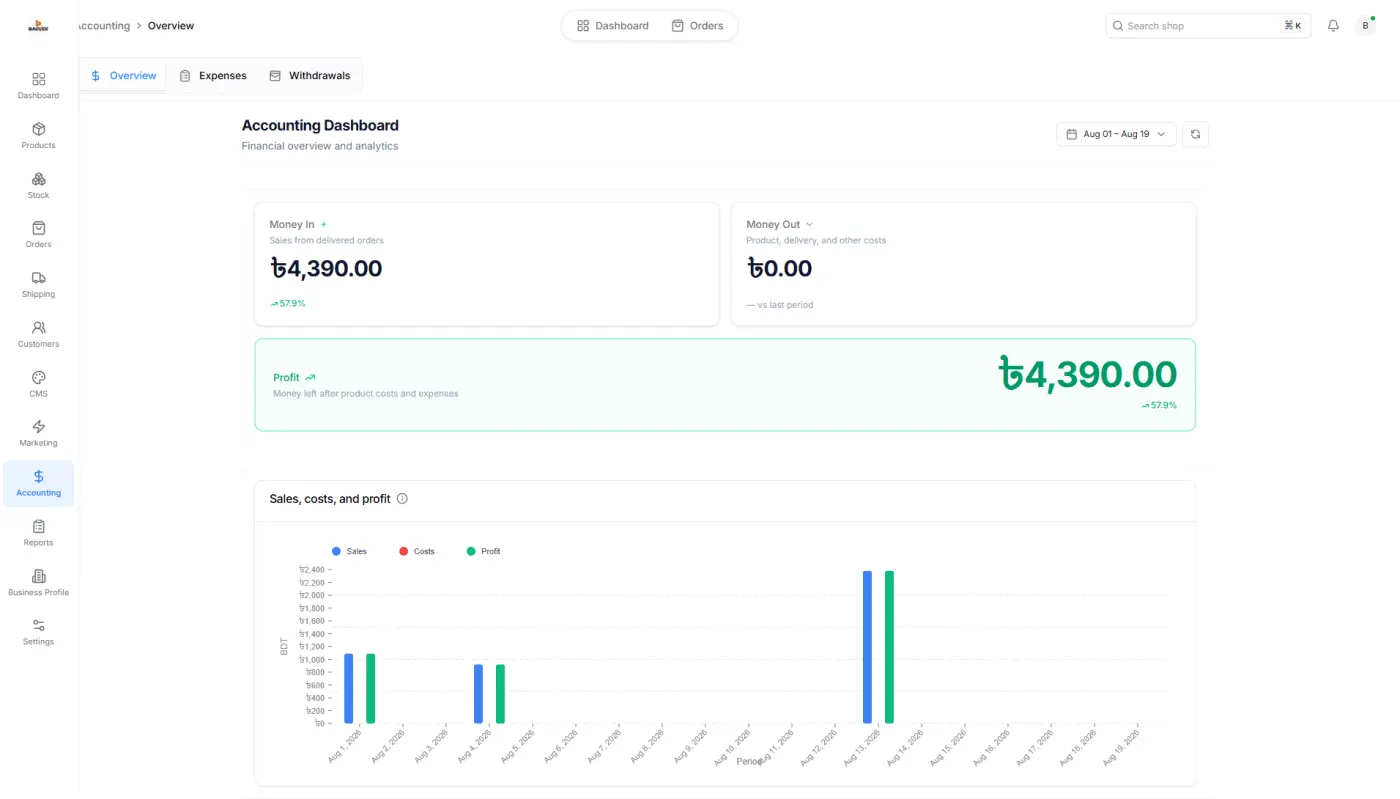Click the Bagdex logo
The height and width of the screenshot is (799, 1400).
click(38, 26)
